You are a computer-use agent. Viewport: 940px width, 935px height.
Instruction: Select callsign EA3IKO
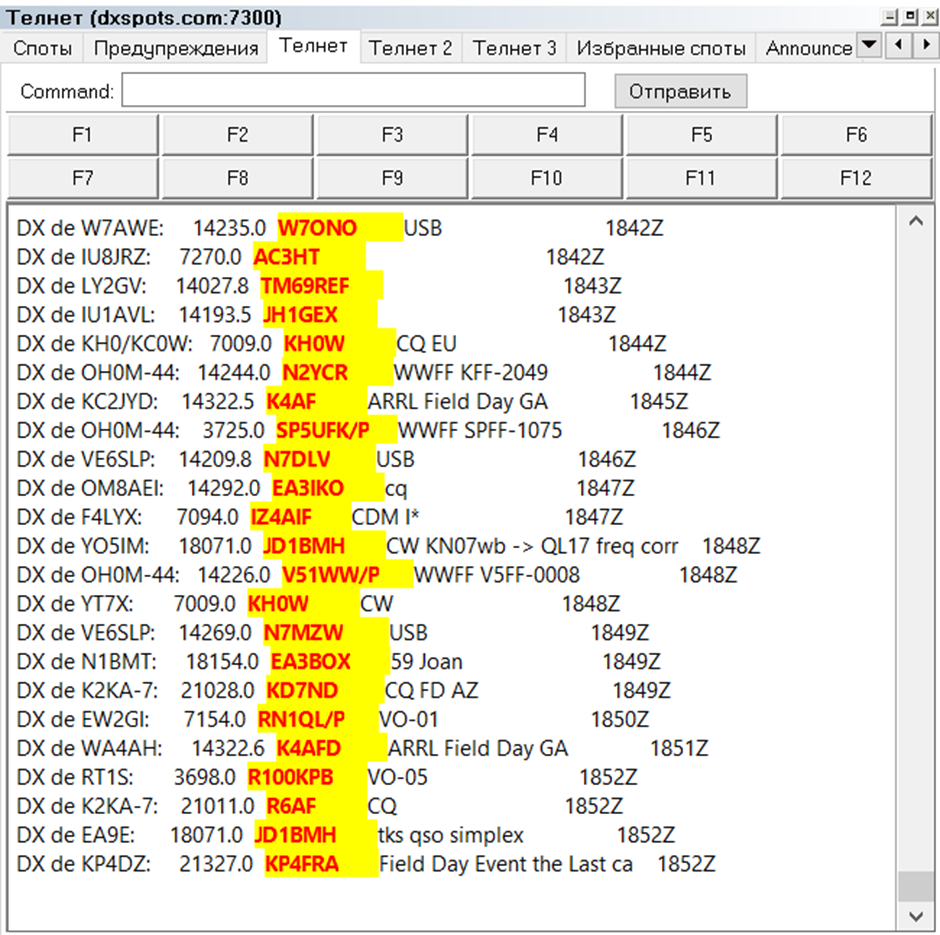[308, 488]
